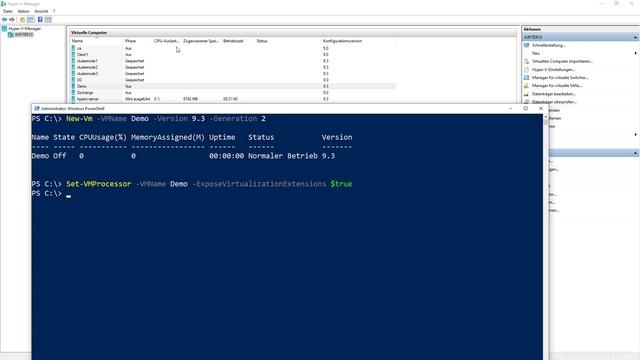Click the 00:37:40 uptime cell
The width and height of the screenshot is (640, 360).
coord(230,99)
